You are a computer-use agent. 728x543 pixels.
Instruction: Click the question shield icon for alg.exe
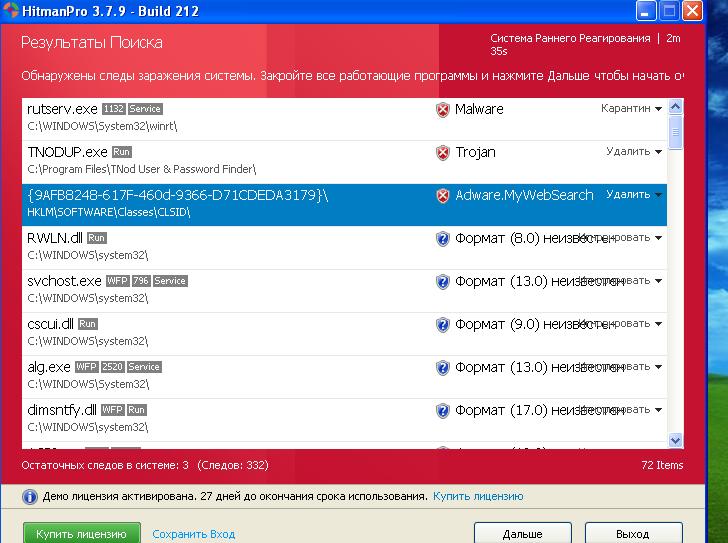443,368
